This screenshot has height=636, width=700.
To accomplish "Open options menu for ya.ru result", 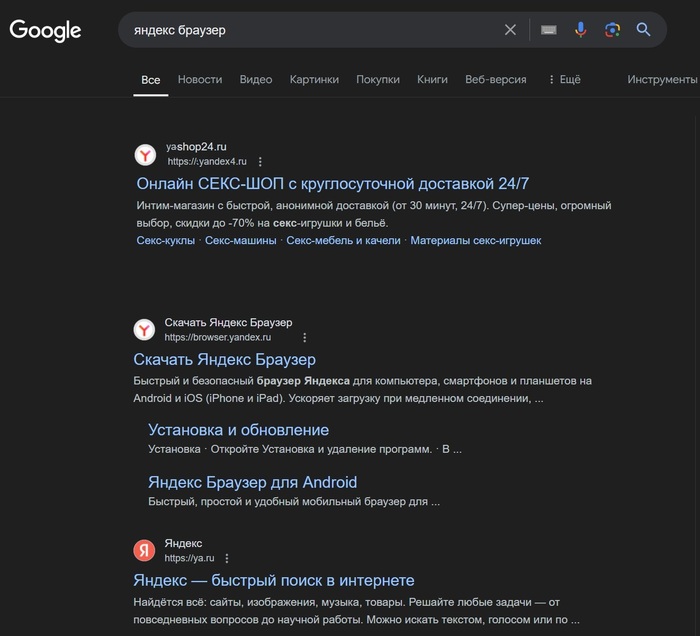I will (x=227, y=558).
